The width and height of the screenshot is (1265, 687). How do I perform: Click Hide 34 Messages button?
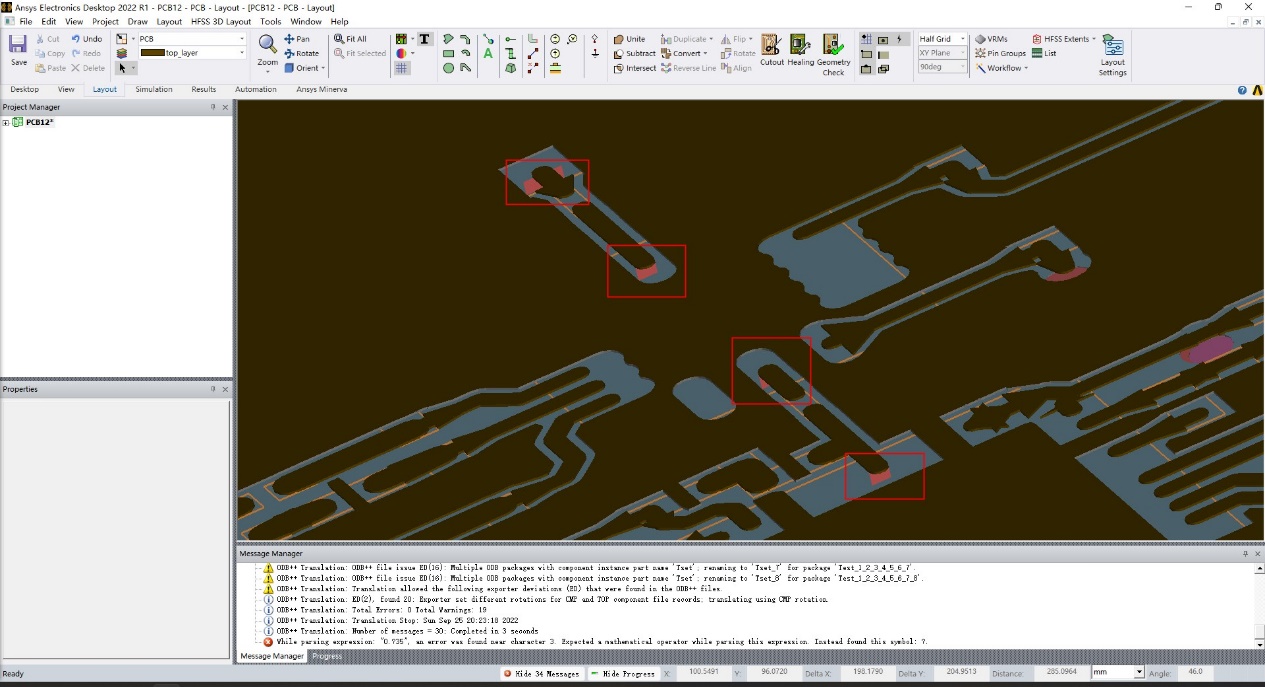click(541, 673)
